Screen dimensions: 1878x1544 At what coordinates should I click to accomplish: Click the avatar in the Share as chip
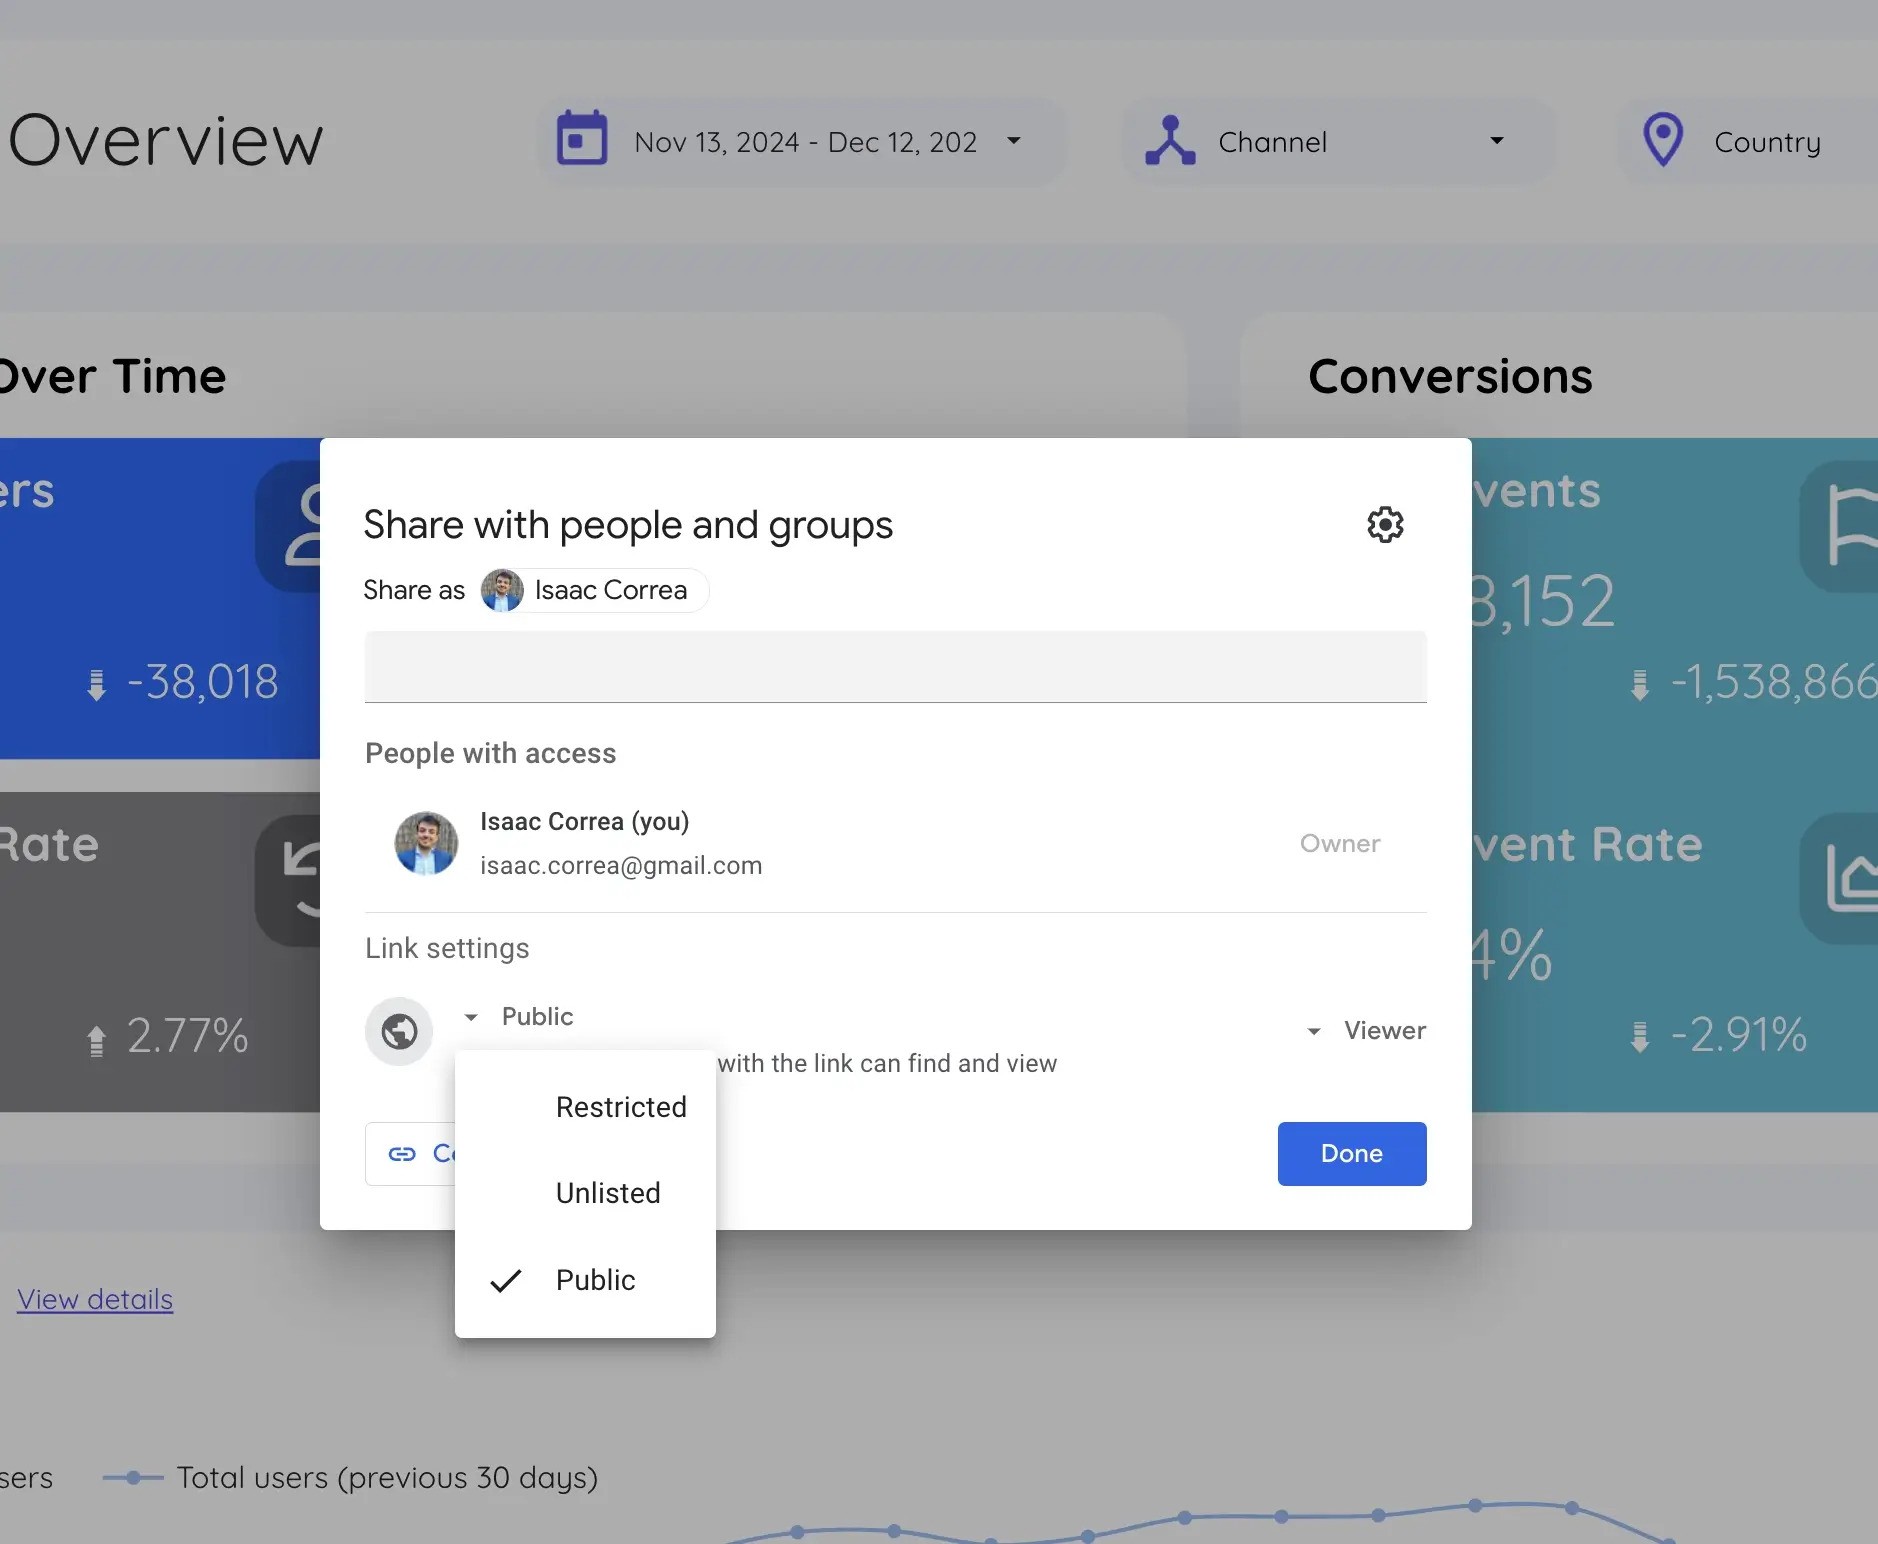[x=503, y=590]
